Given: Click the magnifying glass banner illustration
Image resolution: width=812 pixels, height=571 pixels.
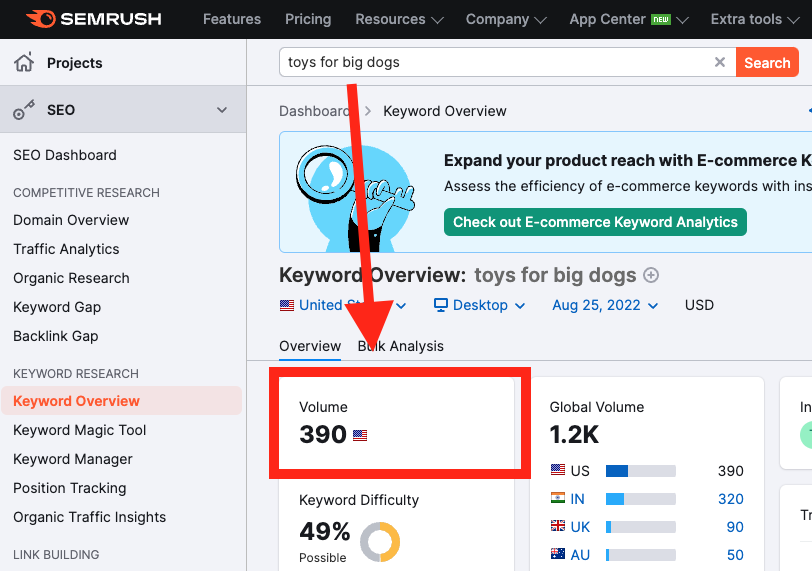Looking at the screenshot, I should (x=356, y=197).
